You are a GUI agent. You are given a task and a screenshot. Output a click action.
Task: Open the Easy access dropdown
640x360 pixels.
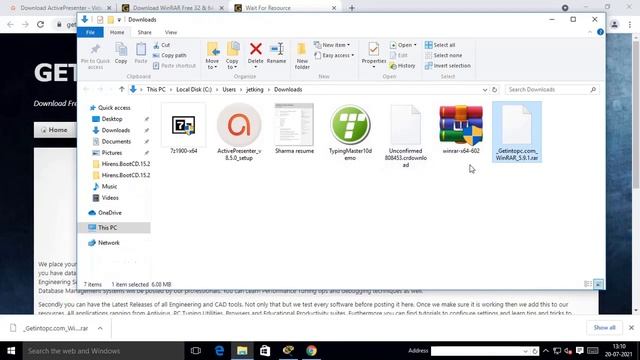click(x=334, y=55)
